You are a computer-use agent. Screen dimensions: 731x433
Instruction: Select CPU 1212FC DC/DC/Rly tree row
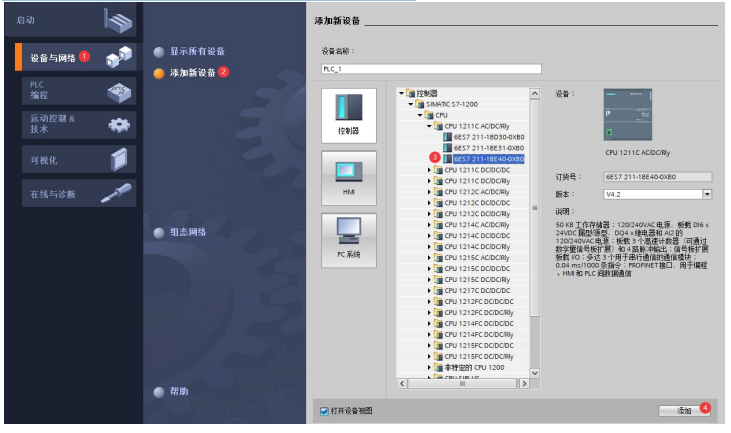[x=479, y=312]
